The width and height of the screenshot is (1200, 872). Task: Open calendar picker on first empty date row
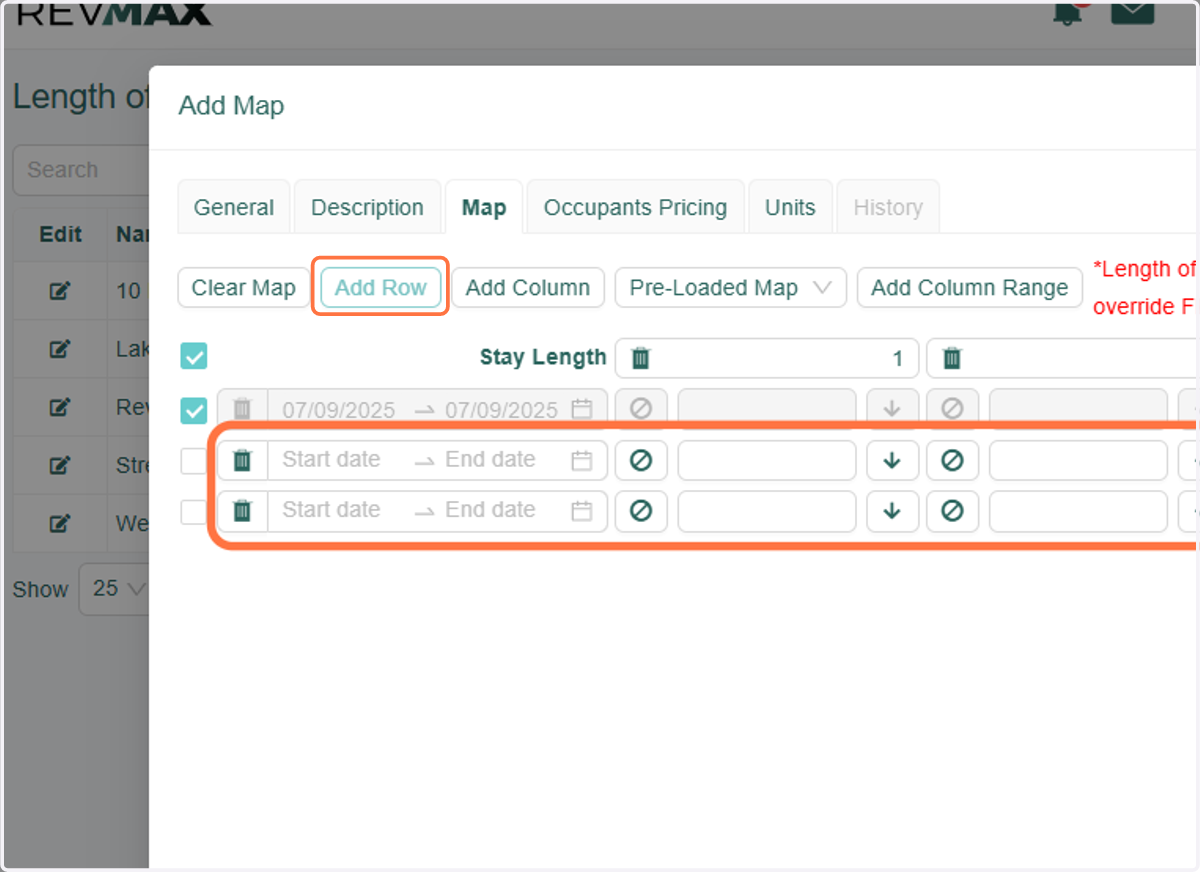click(x=582, y=460)
